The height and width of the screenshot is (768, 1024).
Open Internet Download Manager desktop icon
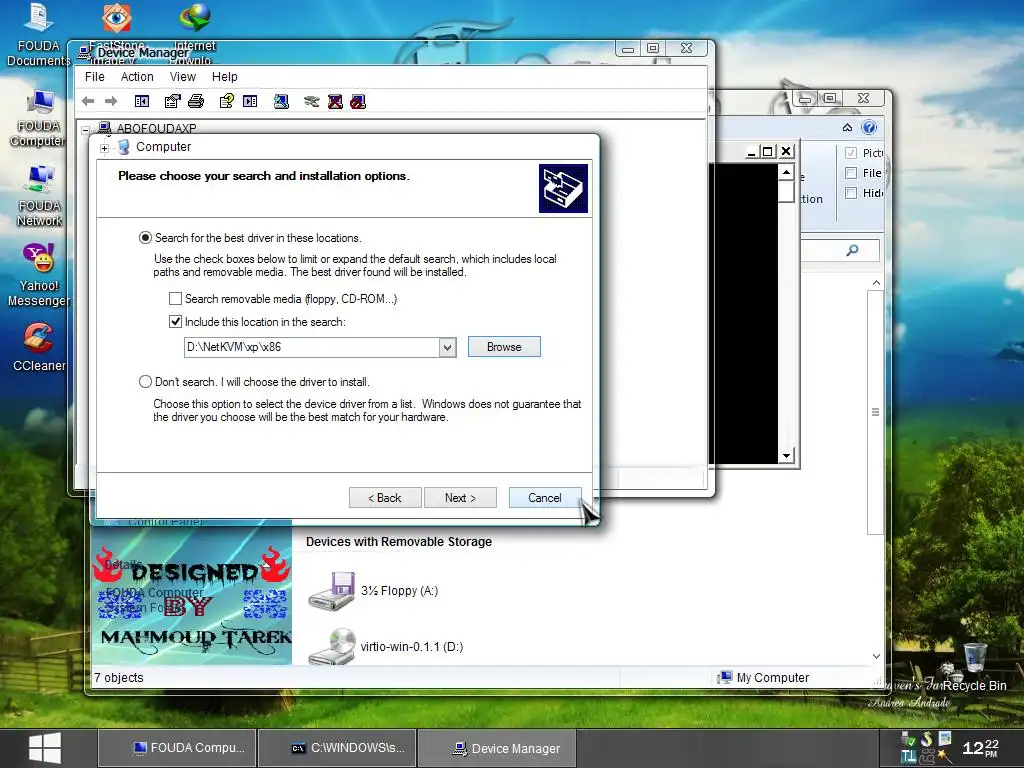[x=195, y=18]
